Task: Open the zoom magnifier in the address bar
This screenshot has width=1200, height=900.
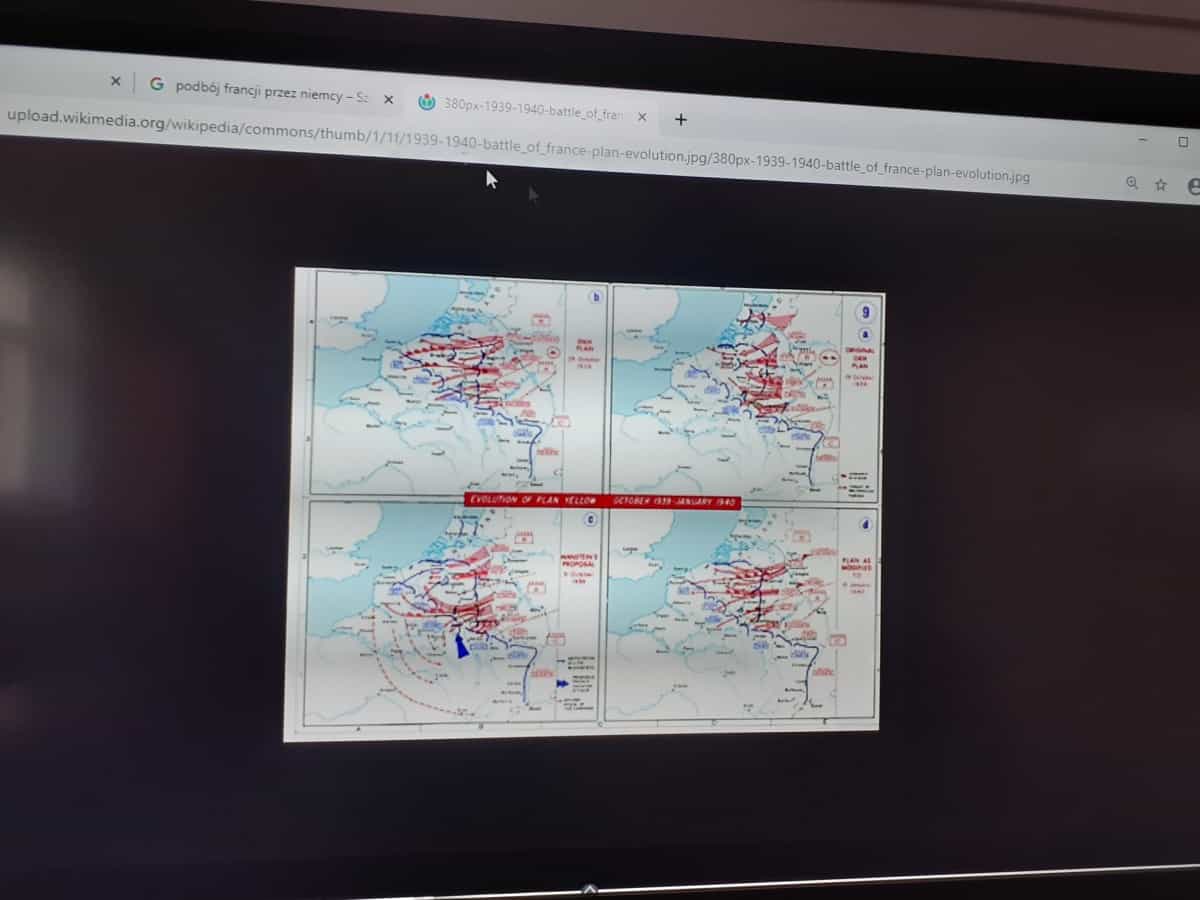Action: pos(1132,183)
